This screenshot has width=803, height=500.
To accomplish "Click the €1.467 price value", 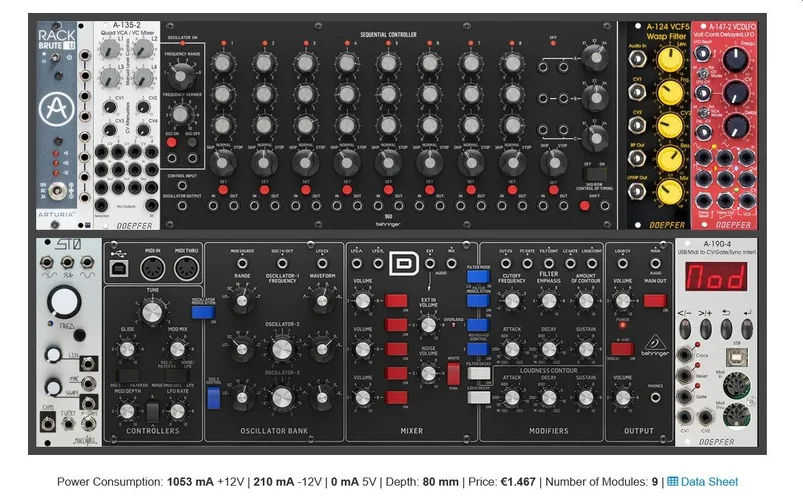I will [x=518, y=482].
